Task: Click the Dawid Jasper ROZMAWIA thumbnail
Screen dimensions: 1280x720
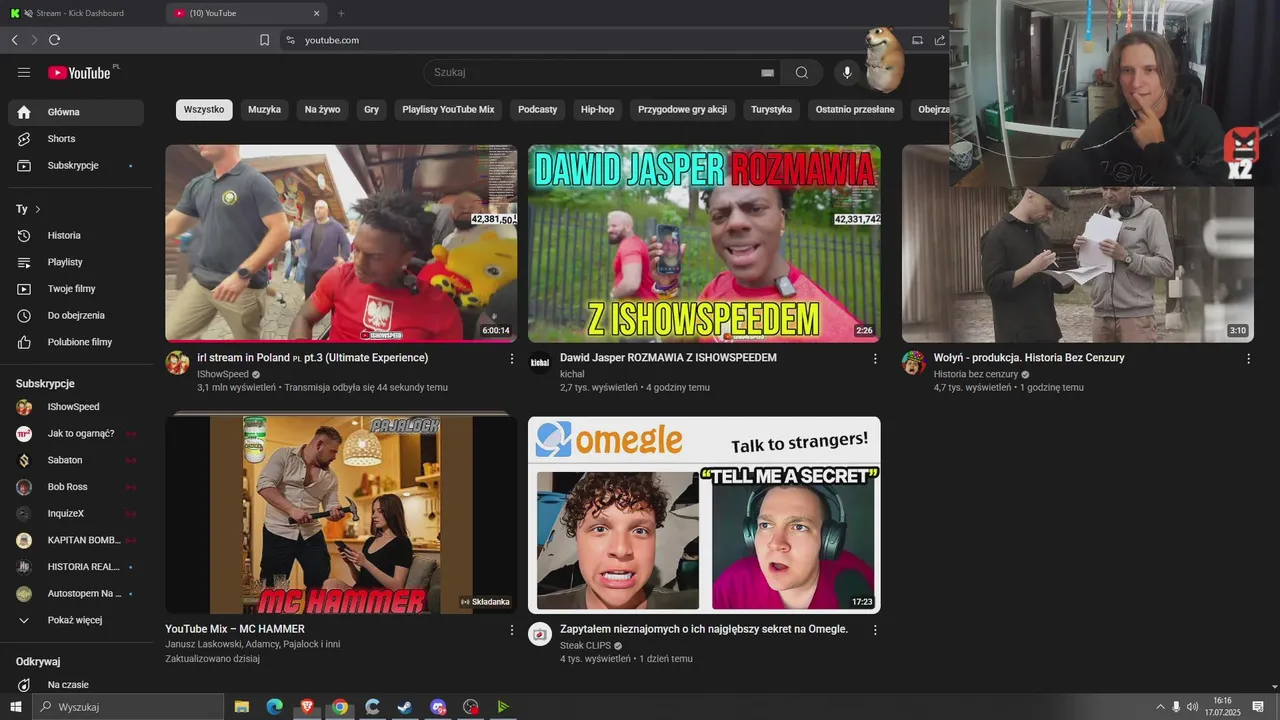Action: pos(704,243)
